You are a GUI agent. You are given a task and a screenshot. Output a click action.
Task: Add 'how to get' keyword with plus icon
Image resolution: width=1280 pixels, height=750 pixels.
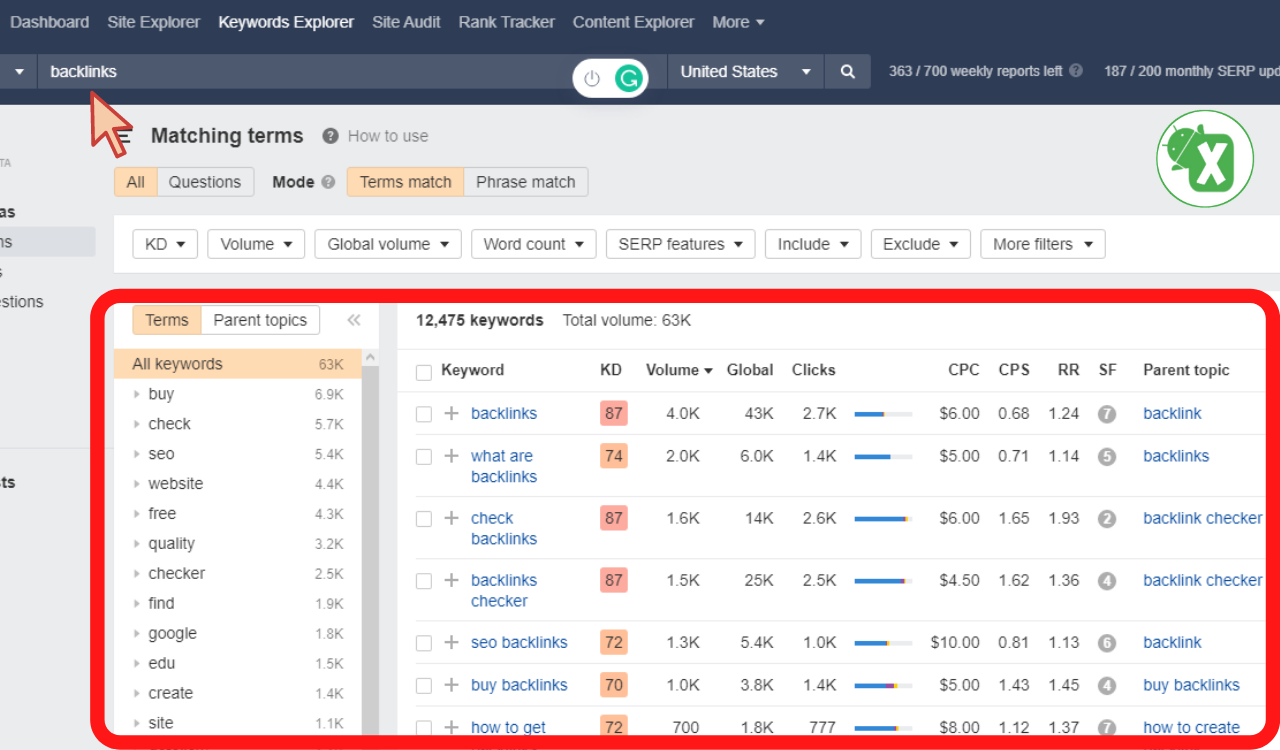pyautogui.click(x=451, y=727)
